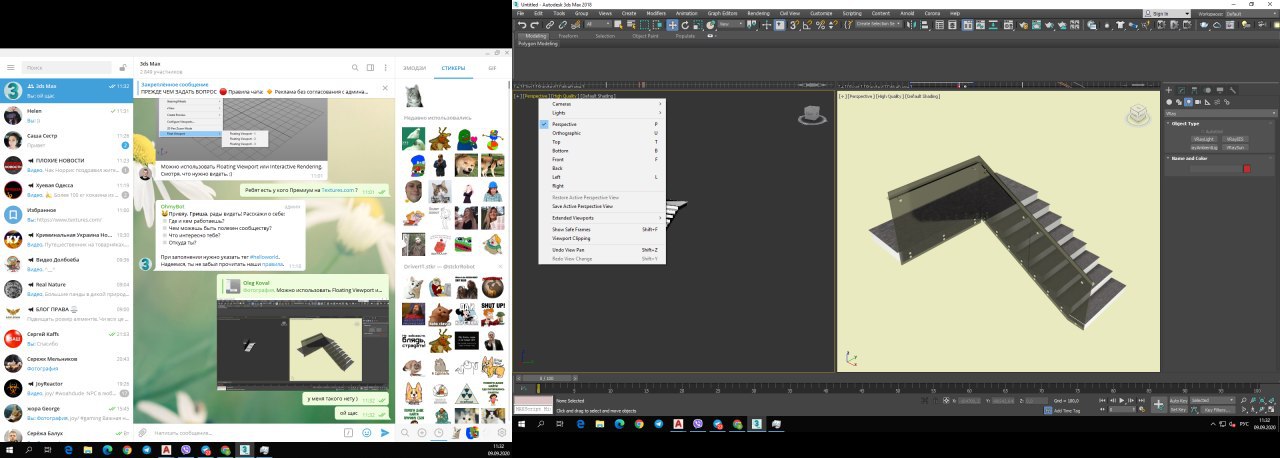Click the large Set Keys plus button
The width and height of the screenshot is (1280, 458).
pos(1159,404)
